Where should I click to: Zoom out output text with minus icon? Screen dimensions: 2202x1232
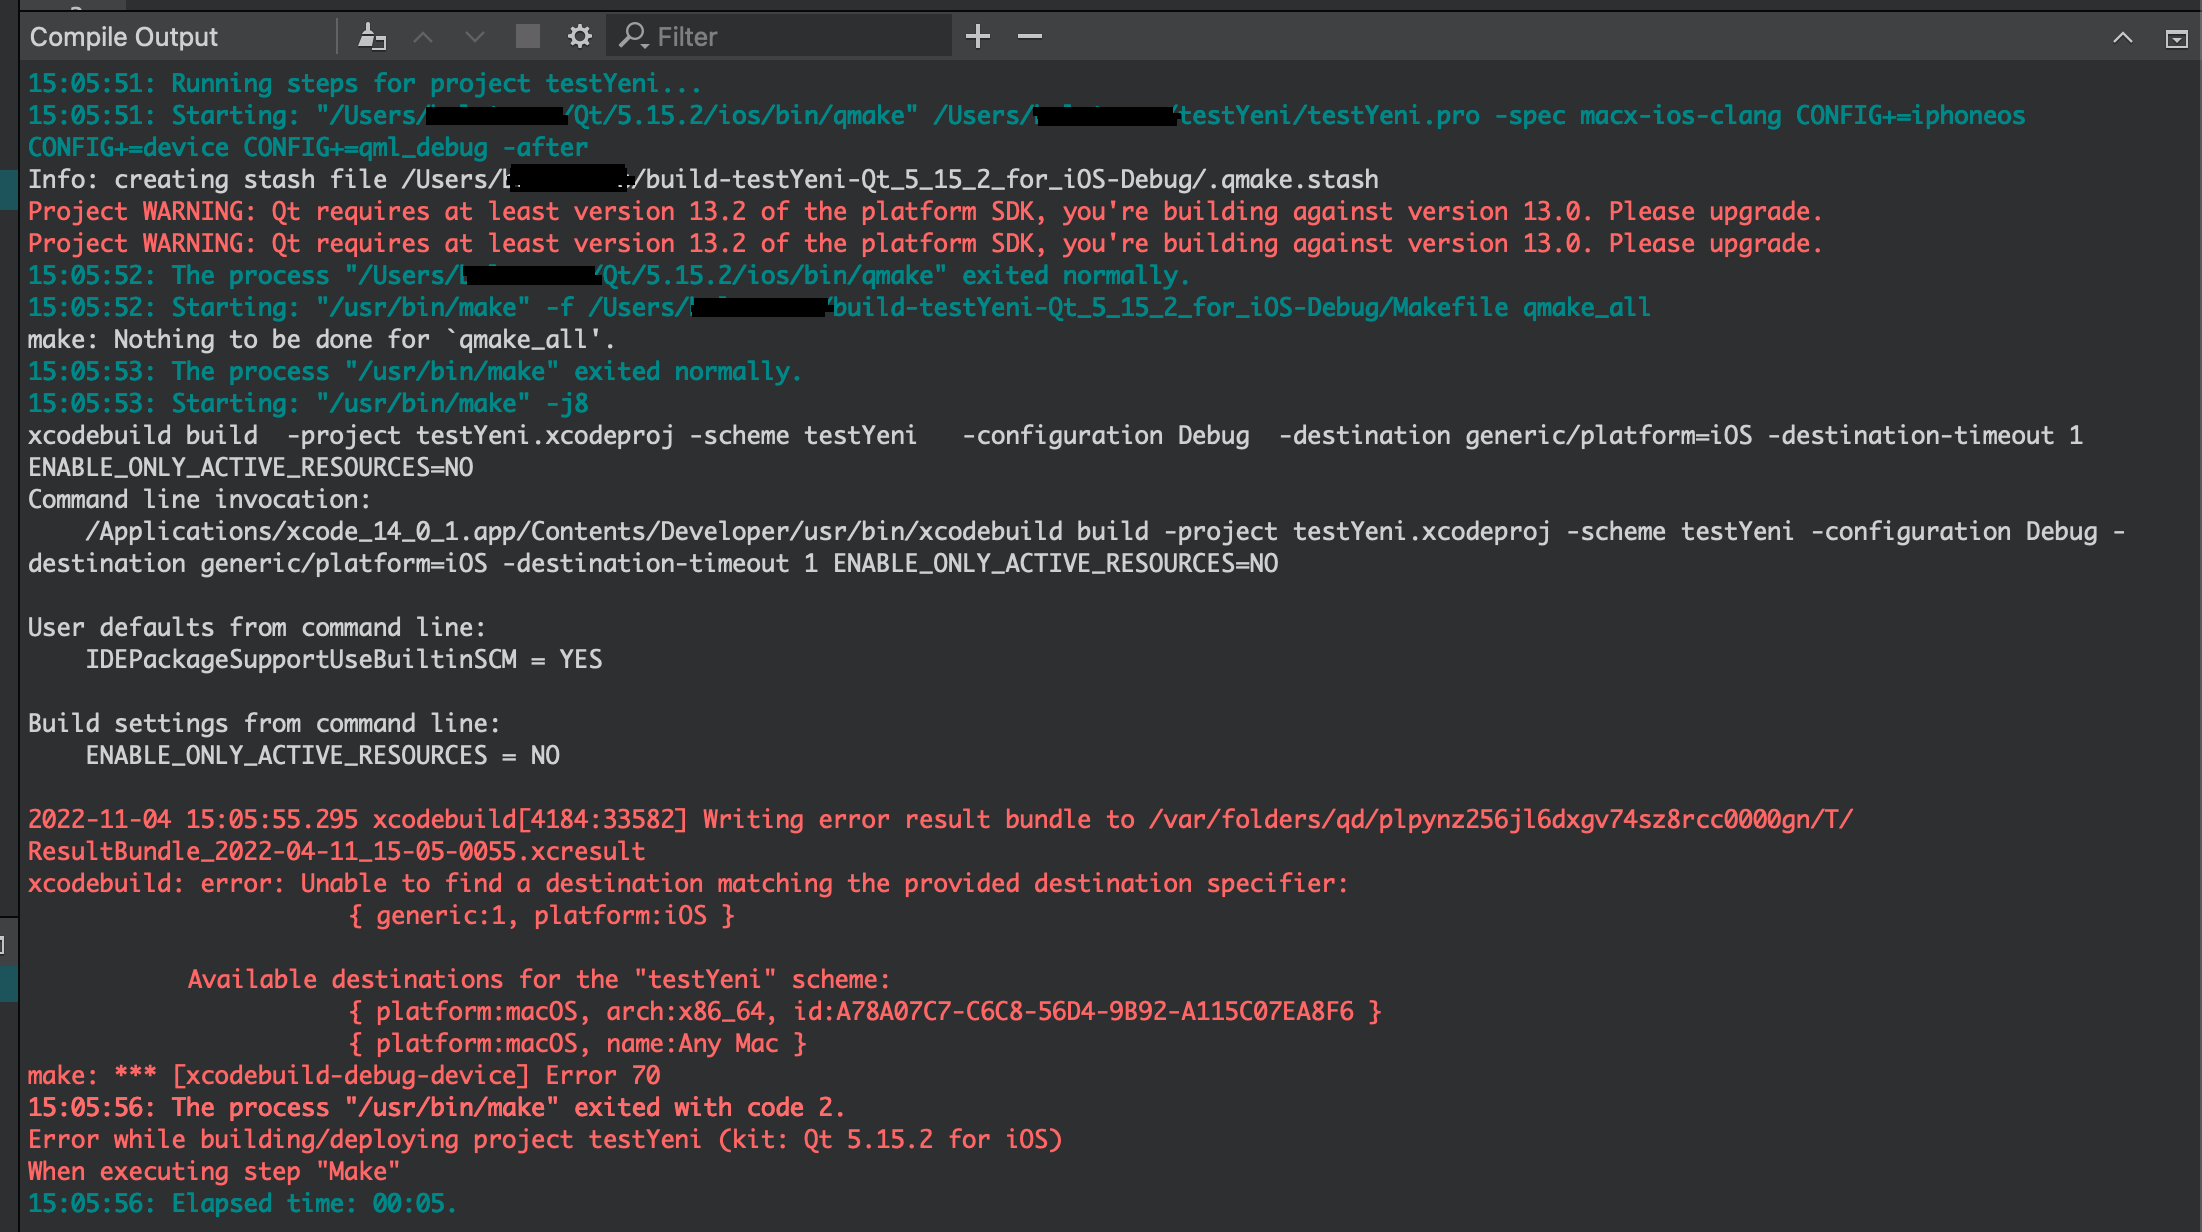(x=1029, y=37)
